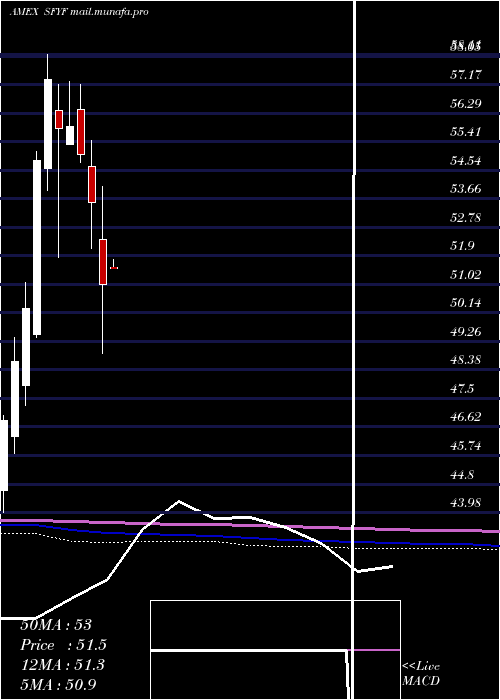
Task: Click the small last red candle near 51.5
Action: tap(114, 267)
